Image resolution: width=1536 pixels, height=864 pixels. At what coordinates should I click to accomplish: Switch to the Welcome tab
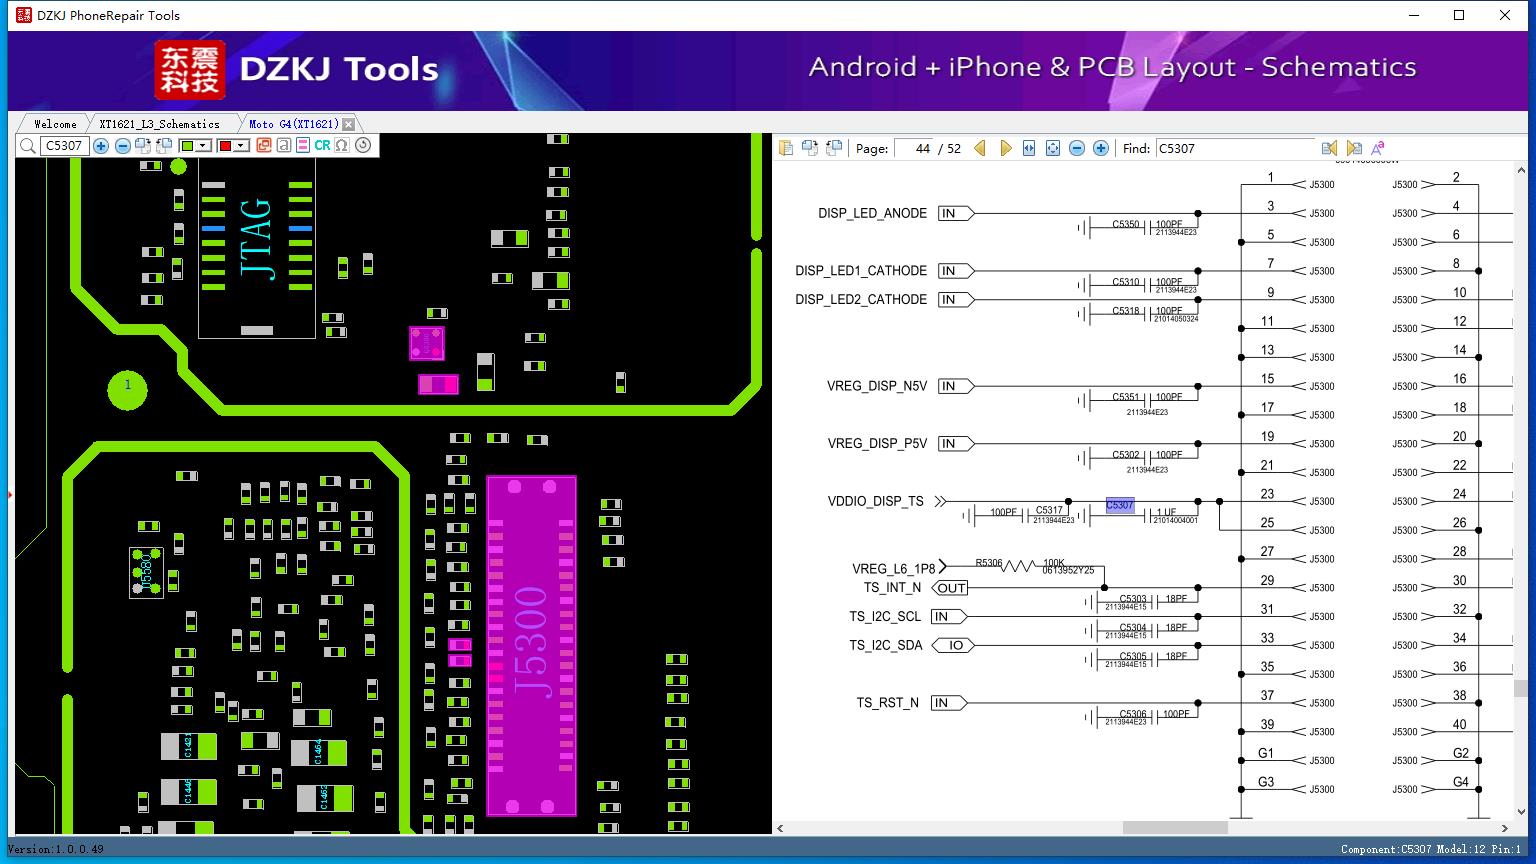tap(55, 124)
